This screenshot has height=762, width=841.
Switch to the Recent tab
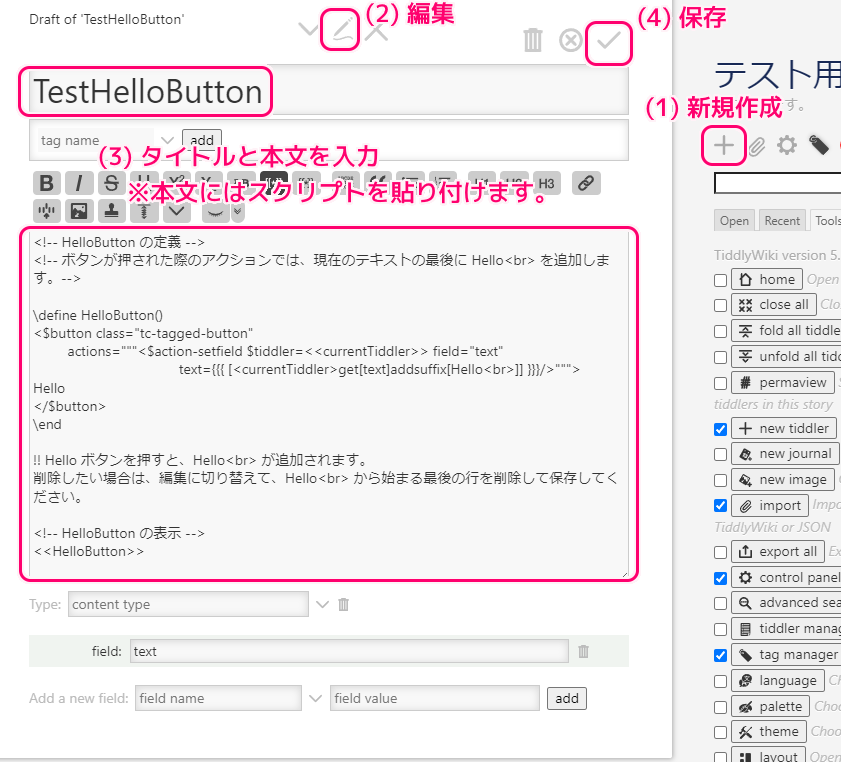[x=782, y=220]
